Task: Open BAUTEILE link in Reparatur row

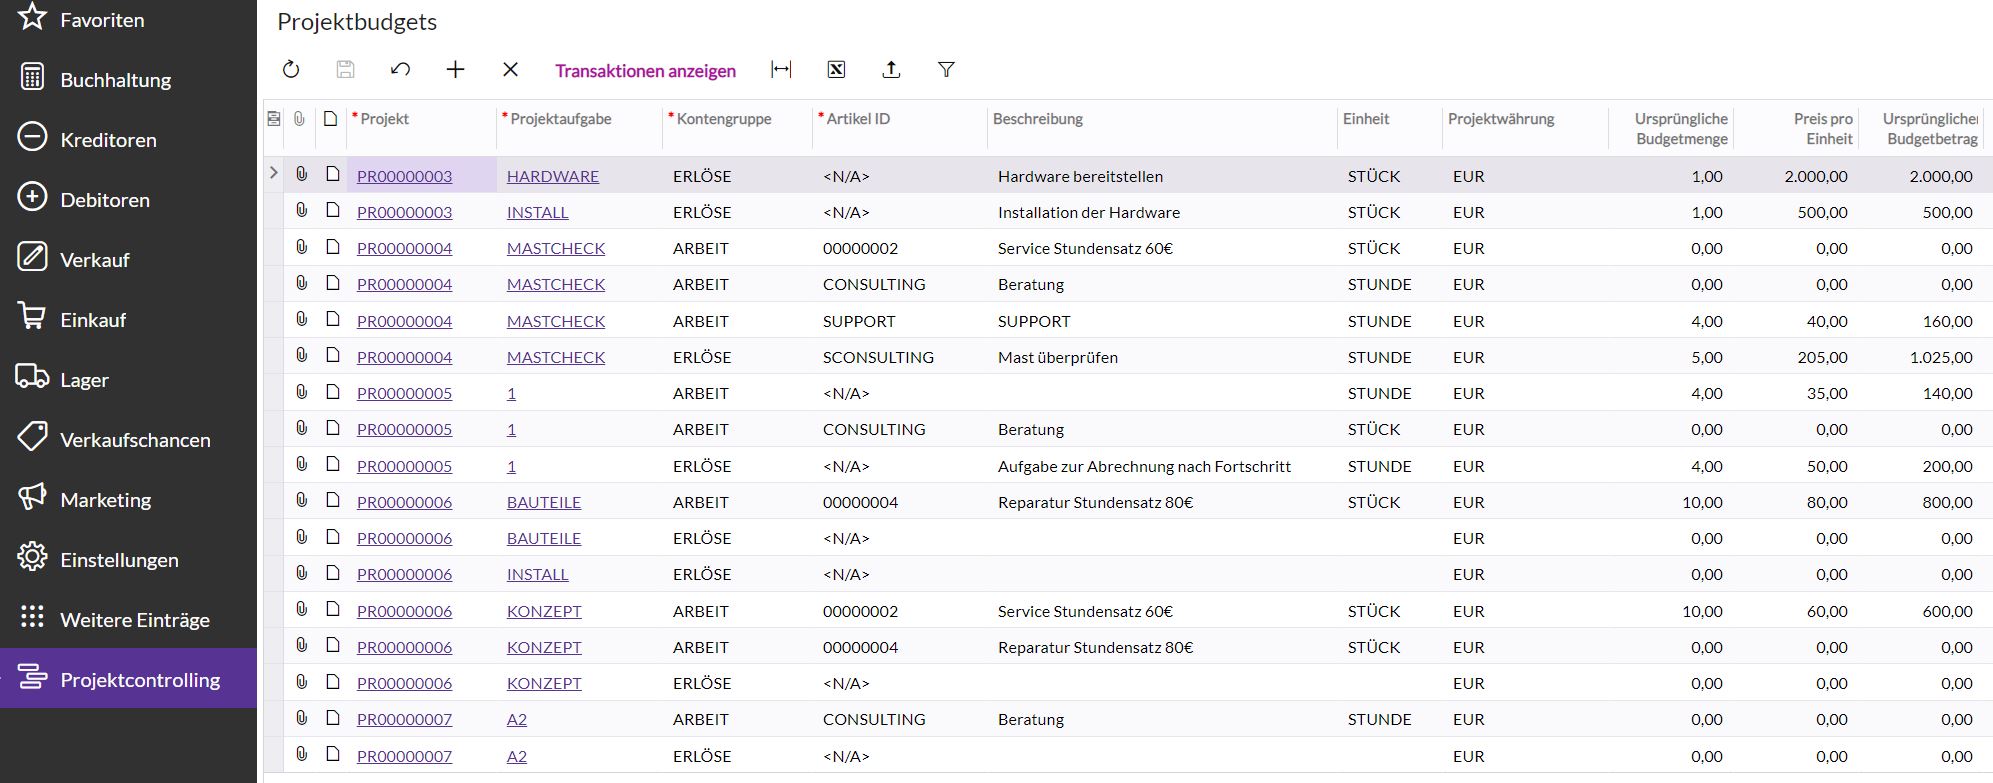Action: click(x=544, y=502)
